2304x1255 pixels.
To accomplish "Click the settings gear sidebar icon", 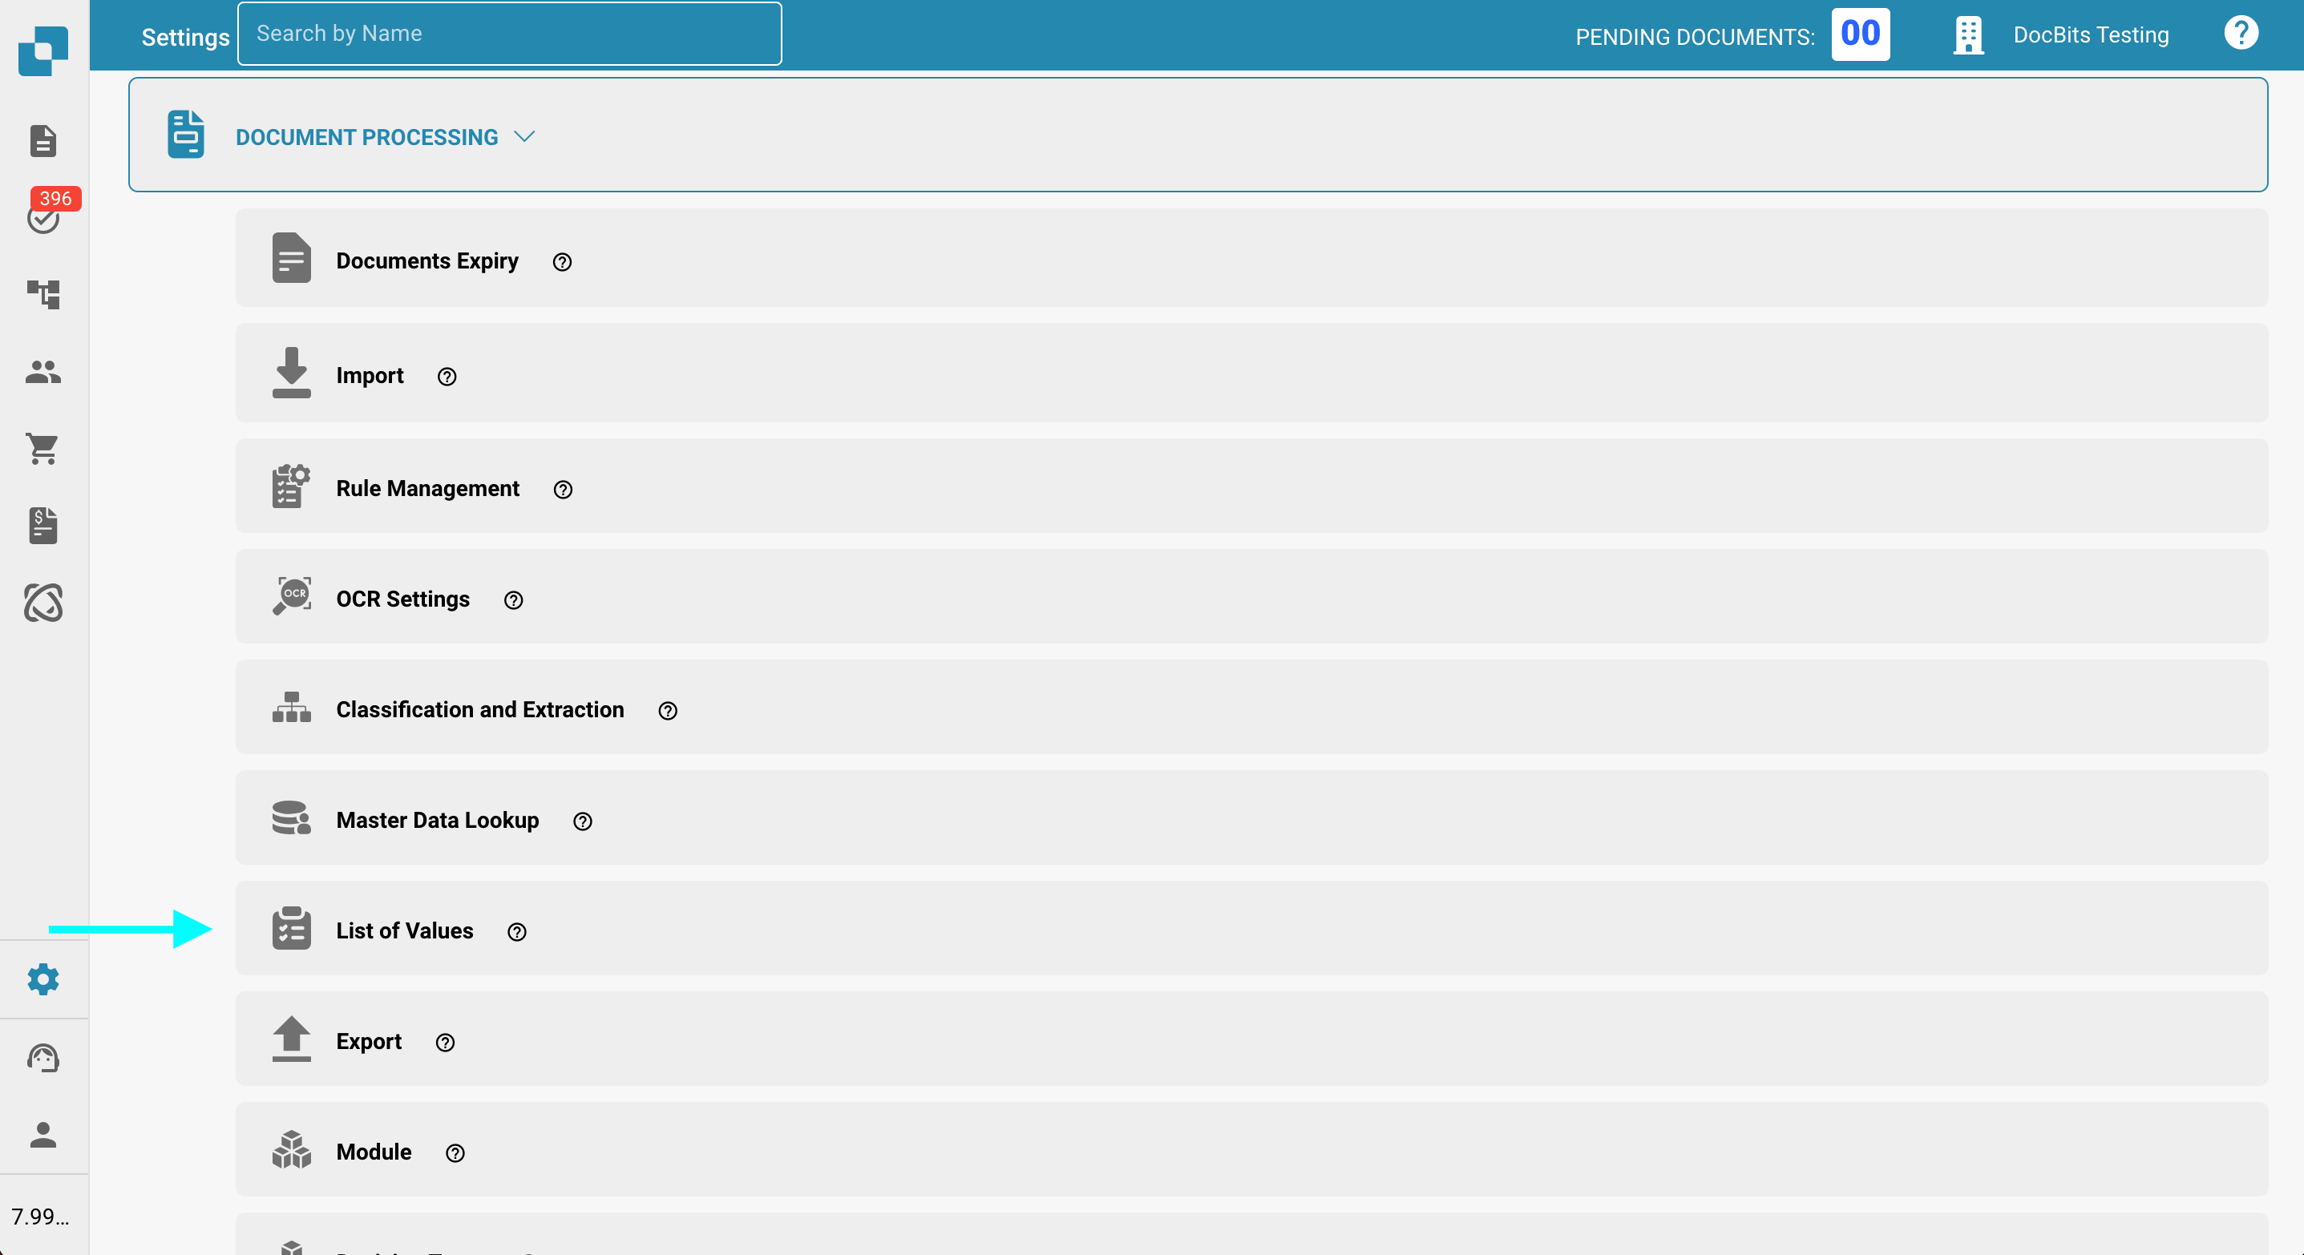I will pyautogui.click(x=43, y=979).
